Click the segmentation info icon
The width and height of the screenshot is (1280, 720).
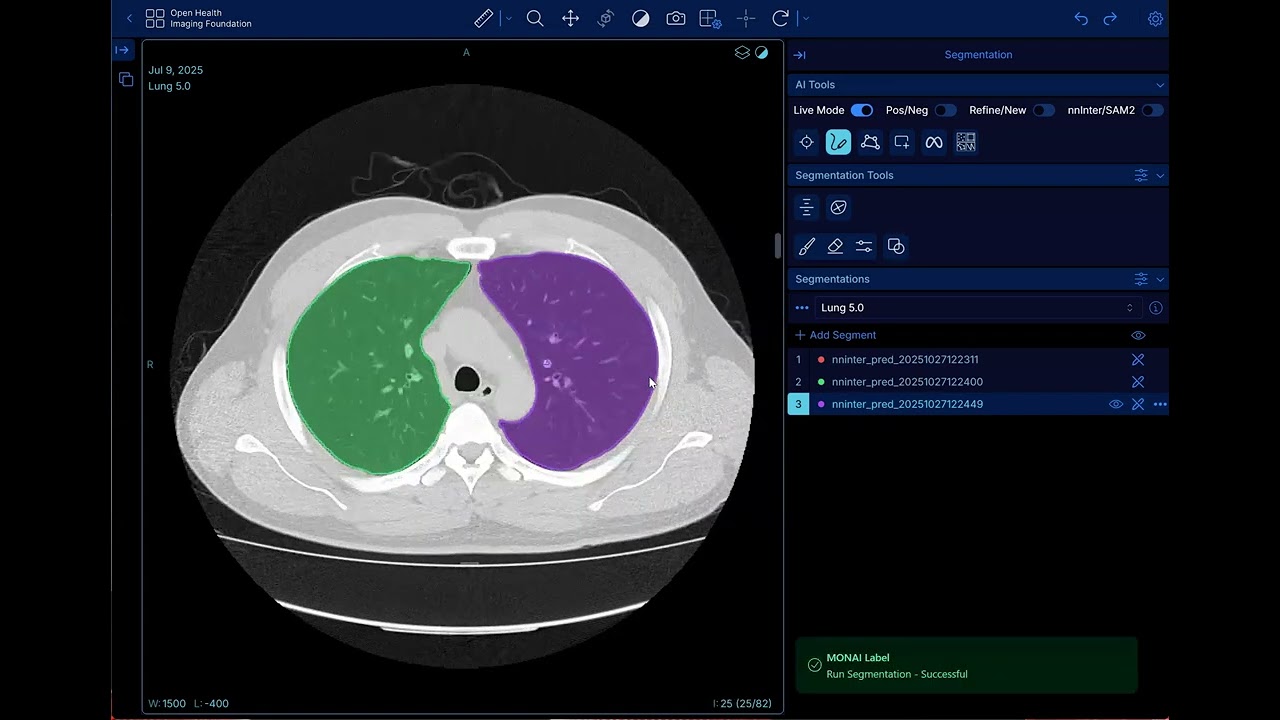coord(1155,308)
